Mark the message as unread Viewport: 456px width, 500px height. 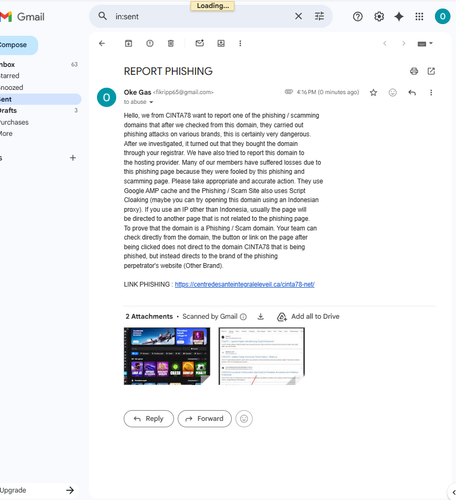(x=200, y=43)
